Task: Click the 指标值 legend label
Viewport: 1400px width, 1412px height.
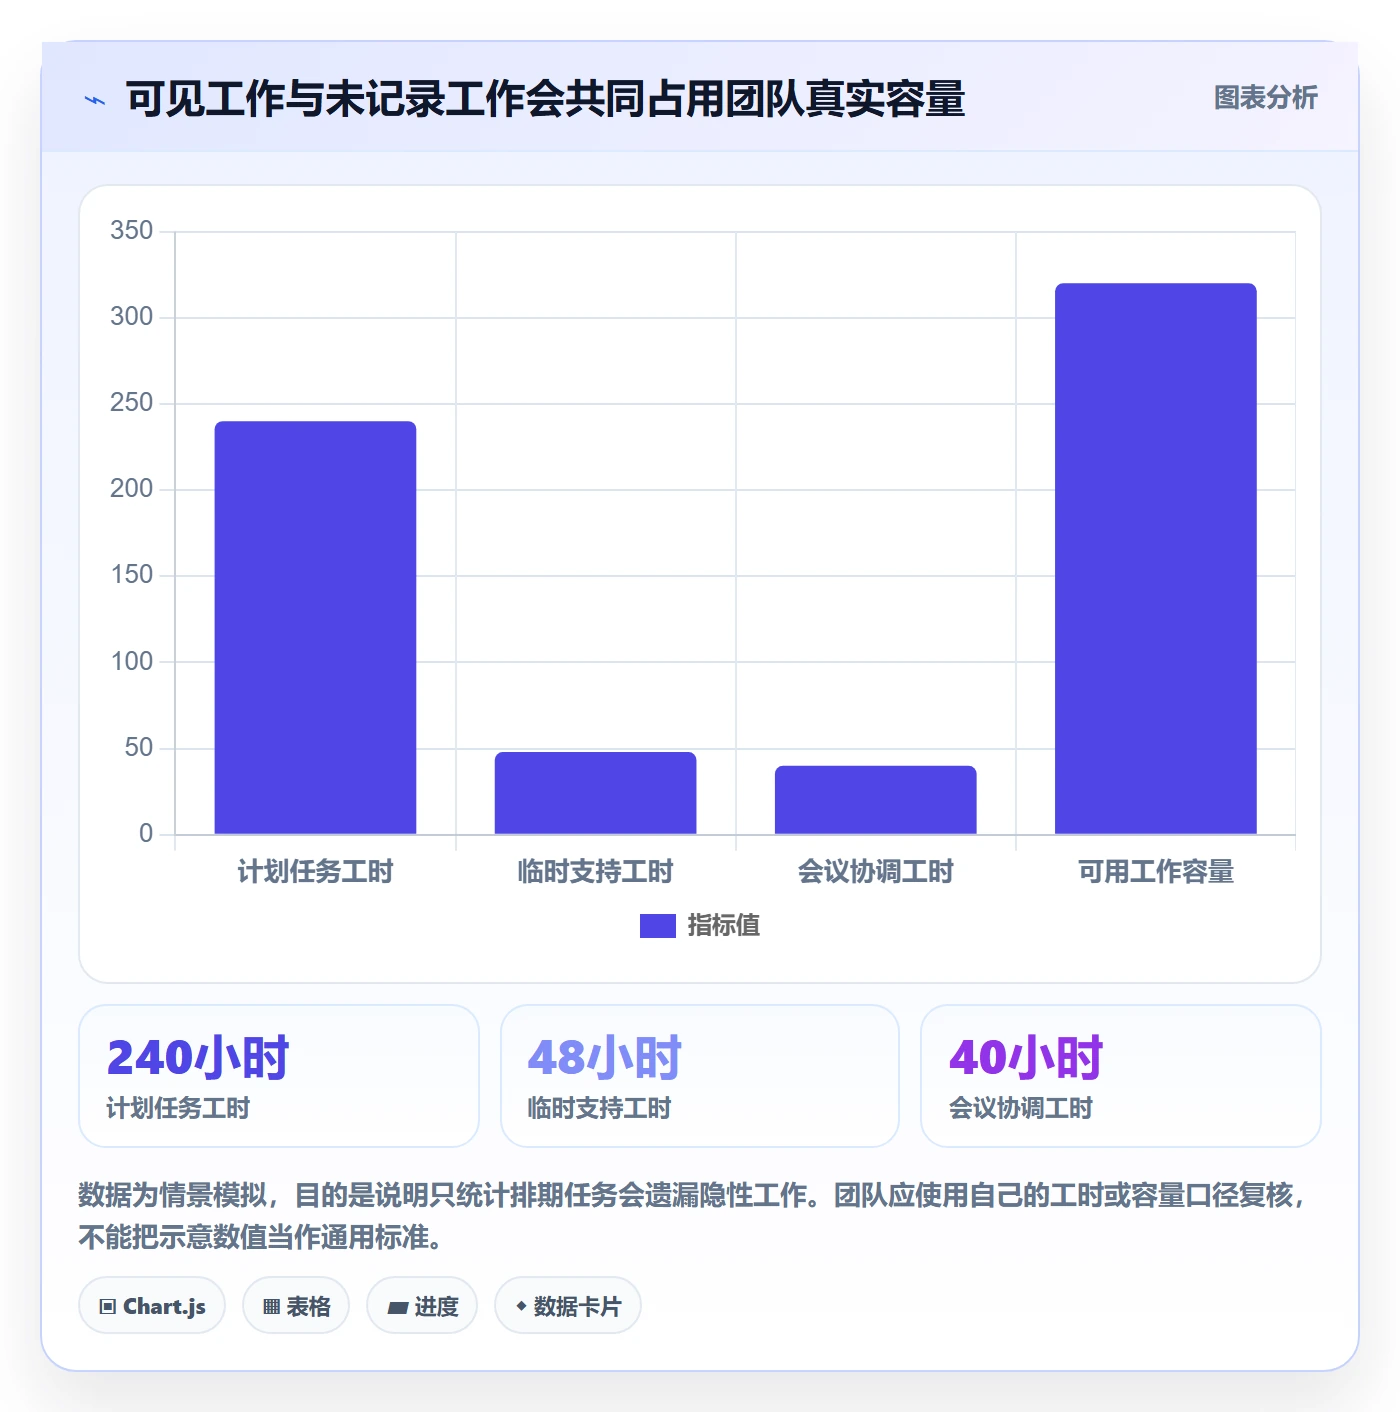Action: point(724,926)
